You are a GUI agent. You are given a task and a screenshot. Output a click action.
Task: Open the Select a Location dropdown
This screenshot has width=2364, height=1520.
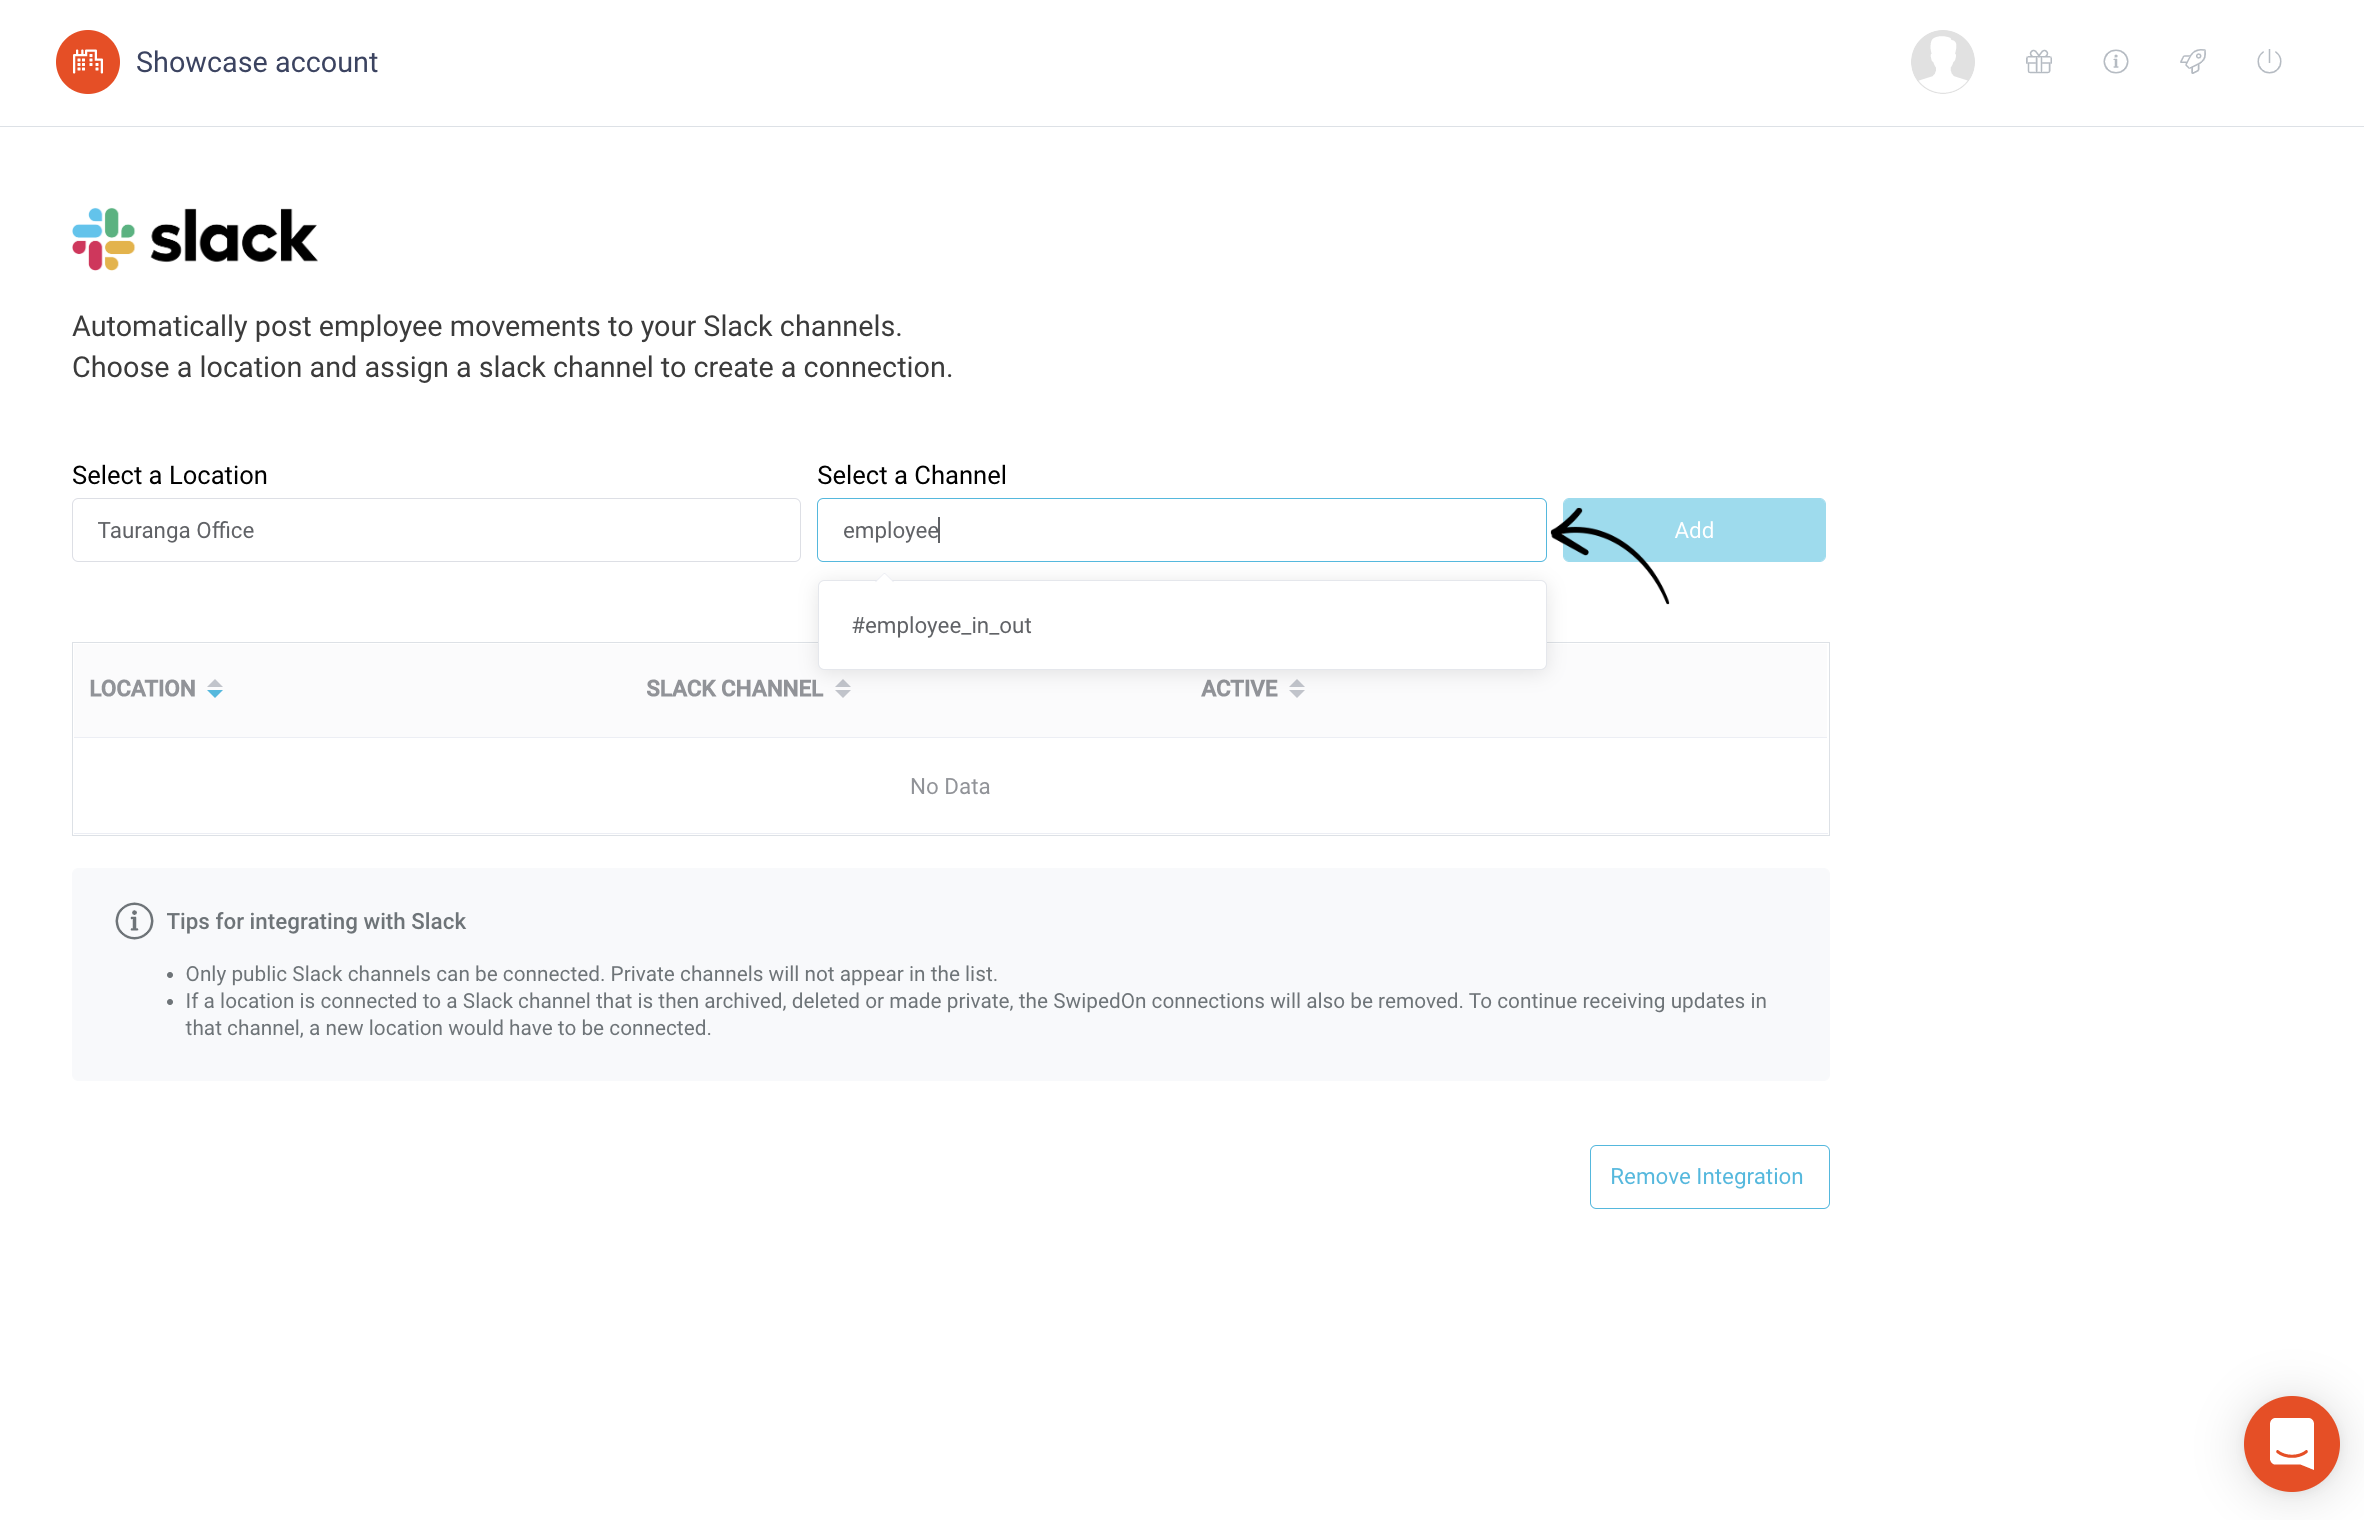pyautogui.click(x=436, y=530)
